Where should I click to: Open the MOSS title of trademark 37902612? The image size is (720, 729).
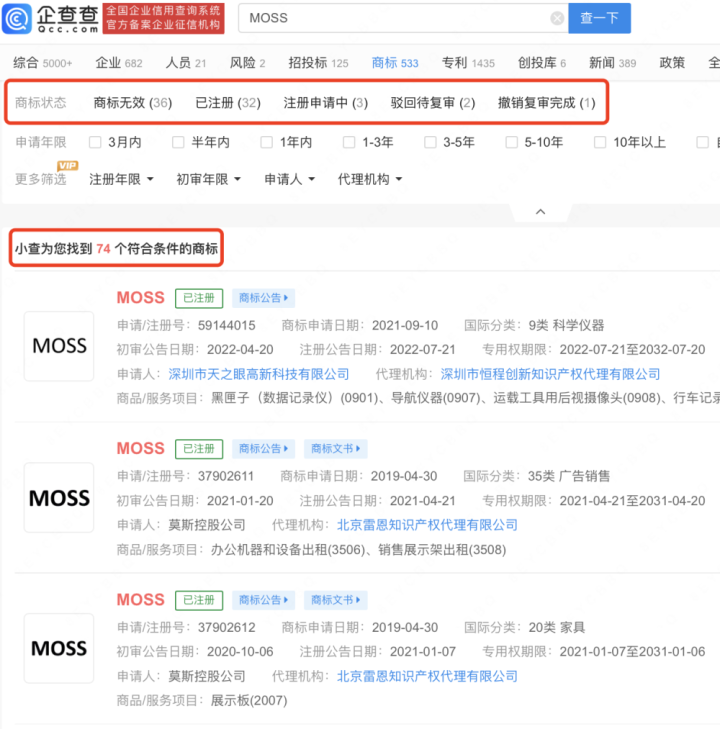[140, 600]
